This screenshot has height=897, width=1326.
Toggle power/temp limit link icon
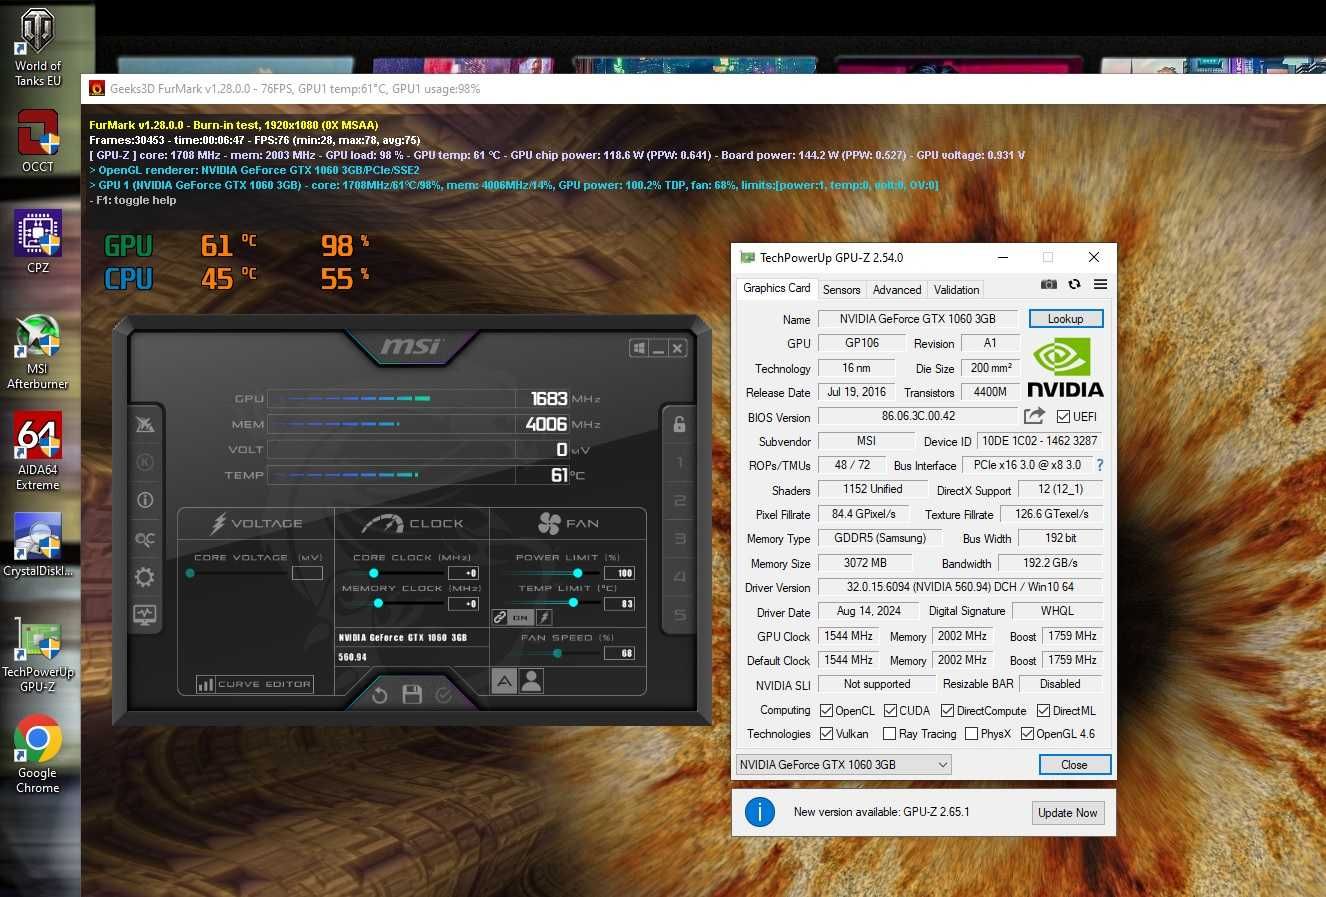click(x=499, y=618)
